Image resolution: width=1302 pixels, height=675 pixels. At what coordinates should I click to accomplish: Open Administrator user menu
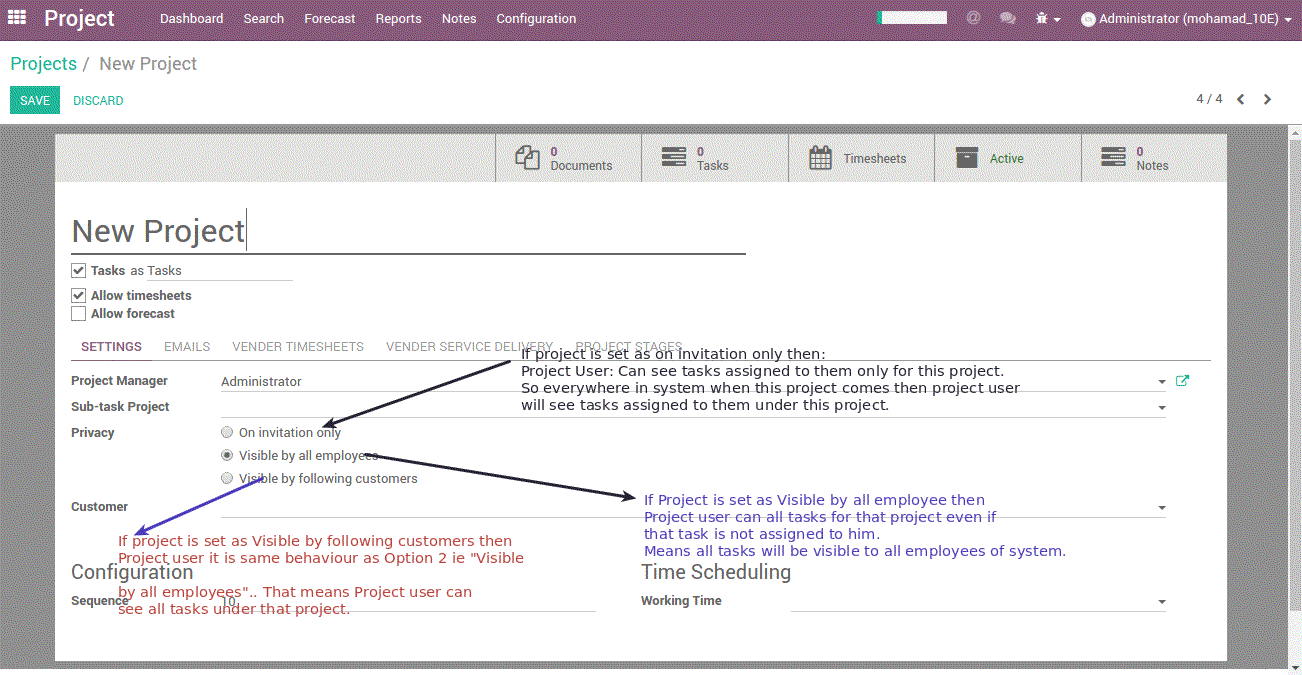(1186, 19)
